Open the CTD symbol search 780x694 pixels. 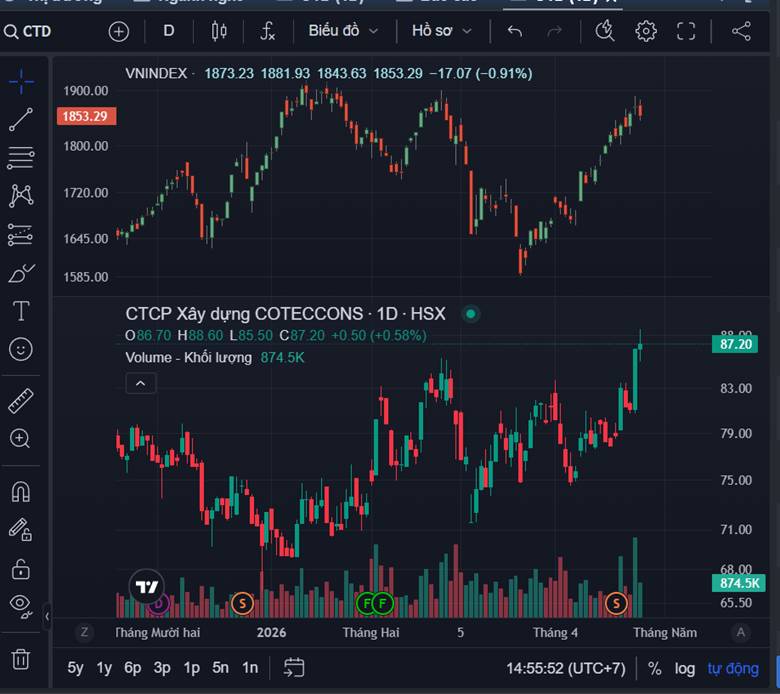(28, 31)
